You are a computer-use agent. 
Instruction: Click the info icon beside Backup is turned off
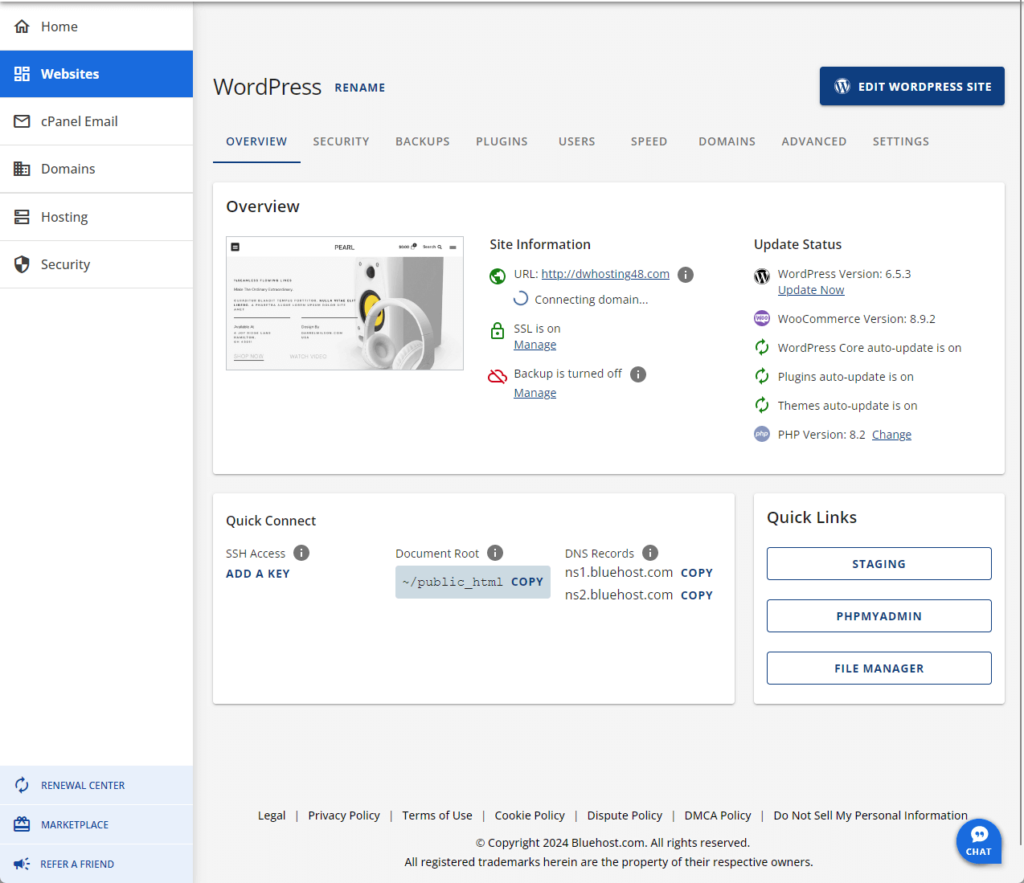click(638, 374)
